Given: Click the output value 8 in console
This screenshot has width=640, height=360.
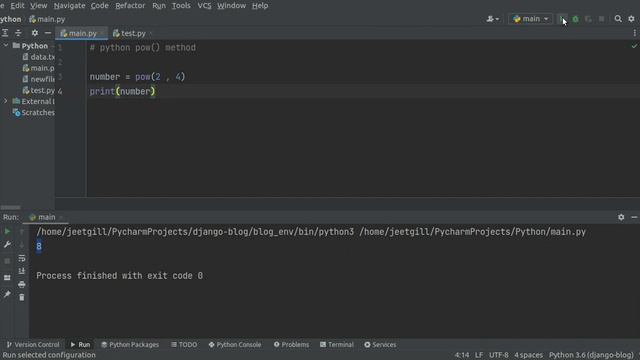Looking at the screenshot, I should pos(39,246).
